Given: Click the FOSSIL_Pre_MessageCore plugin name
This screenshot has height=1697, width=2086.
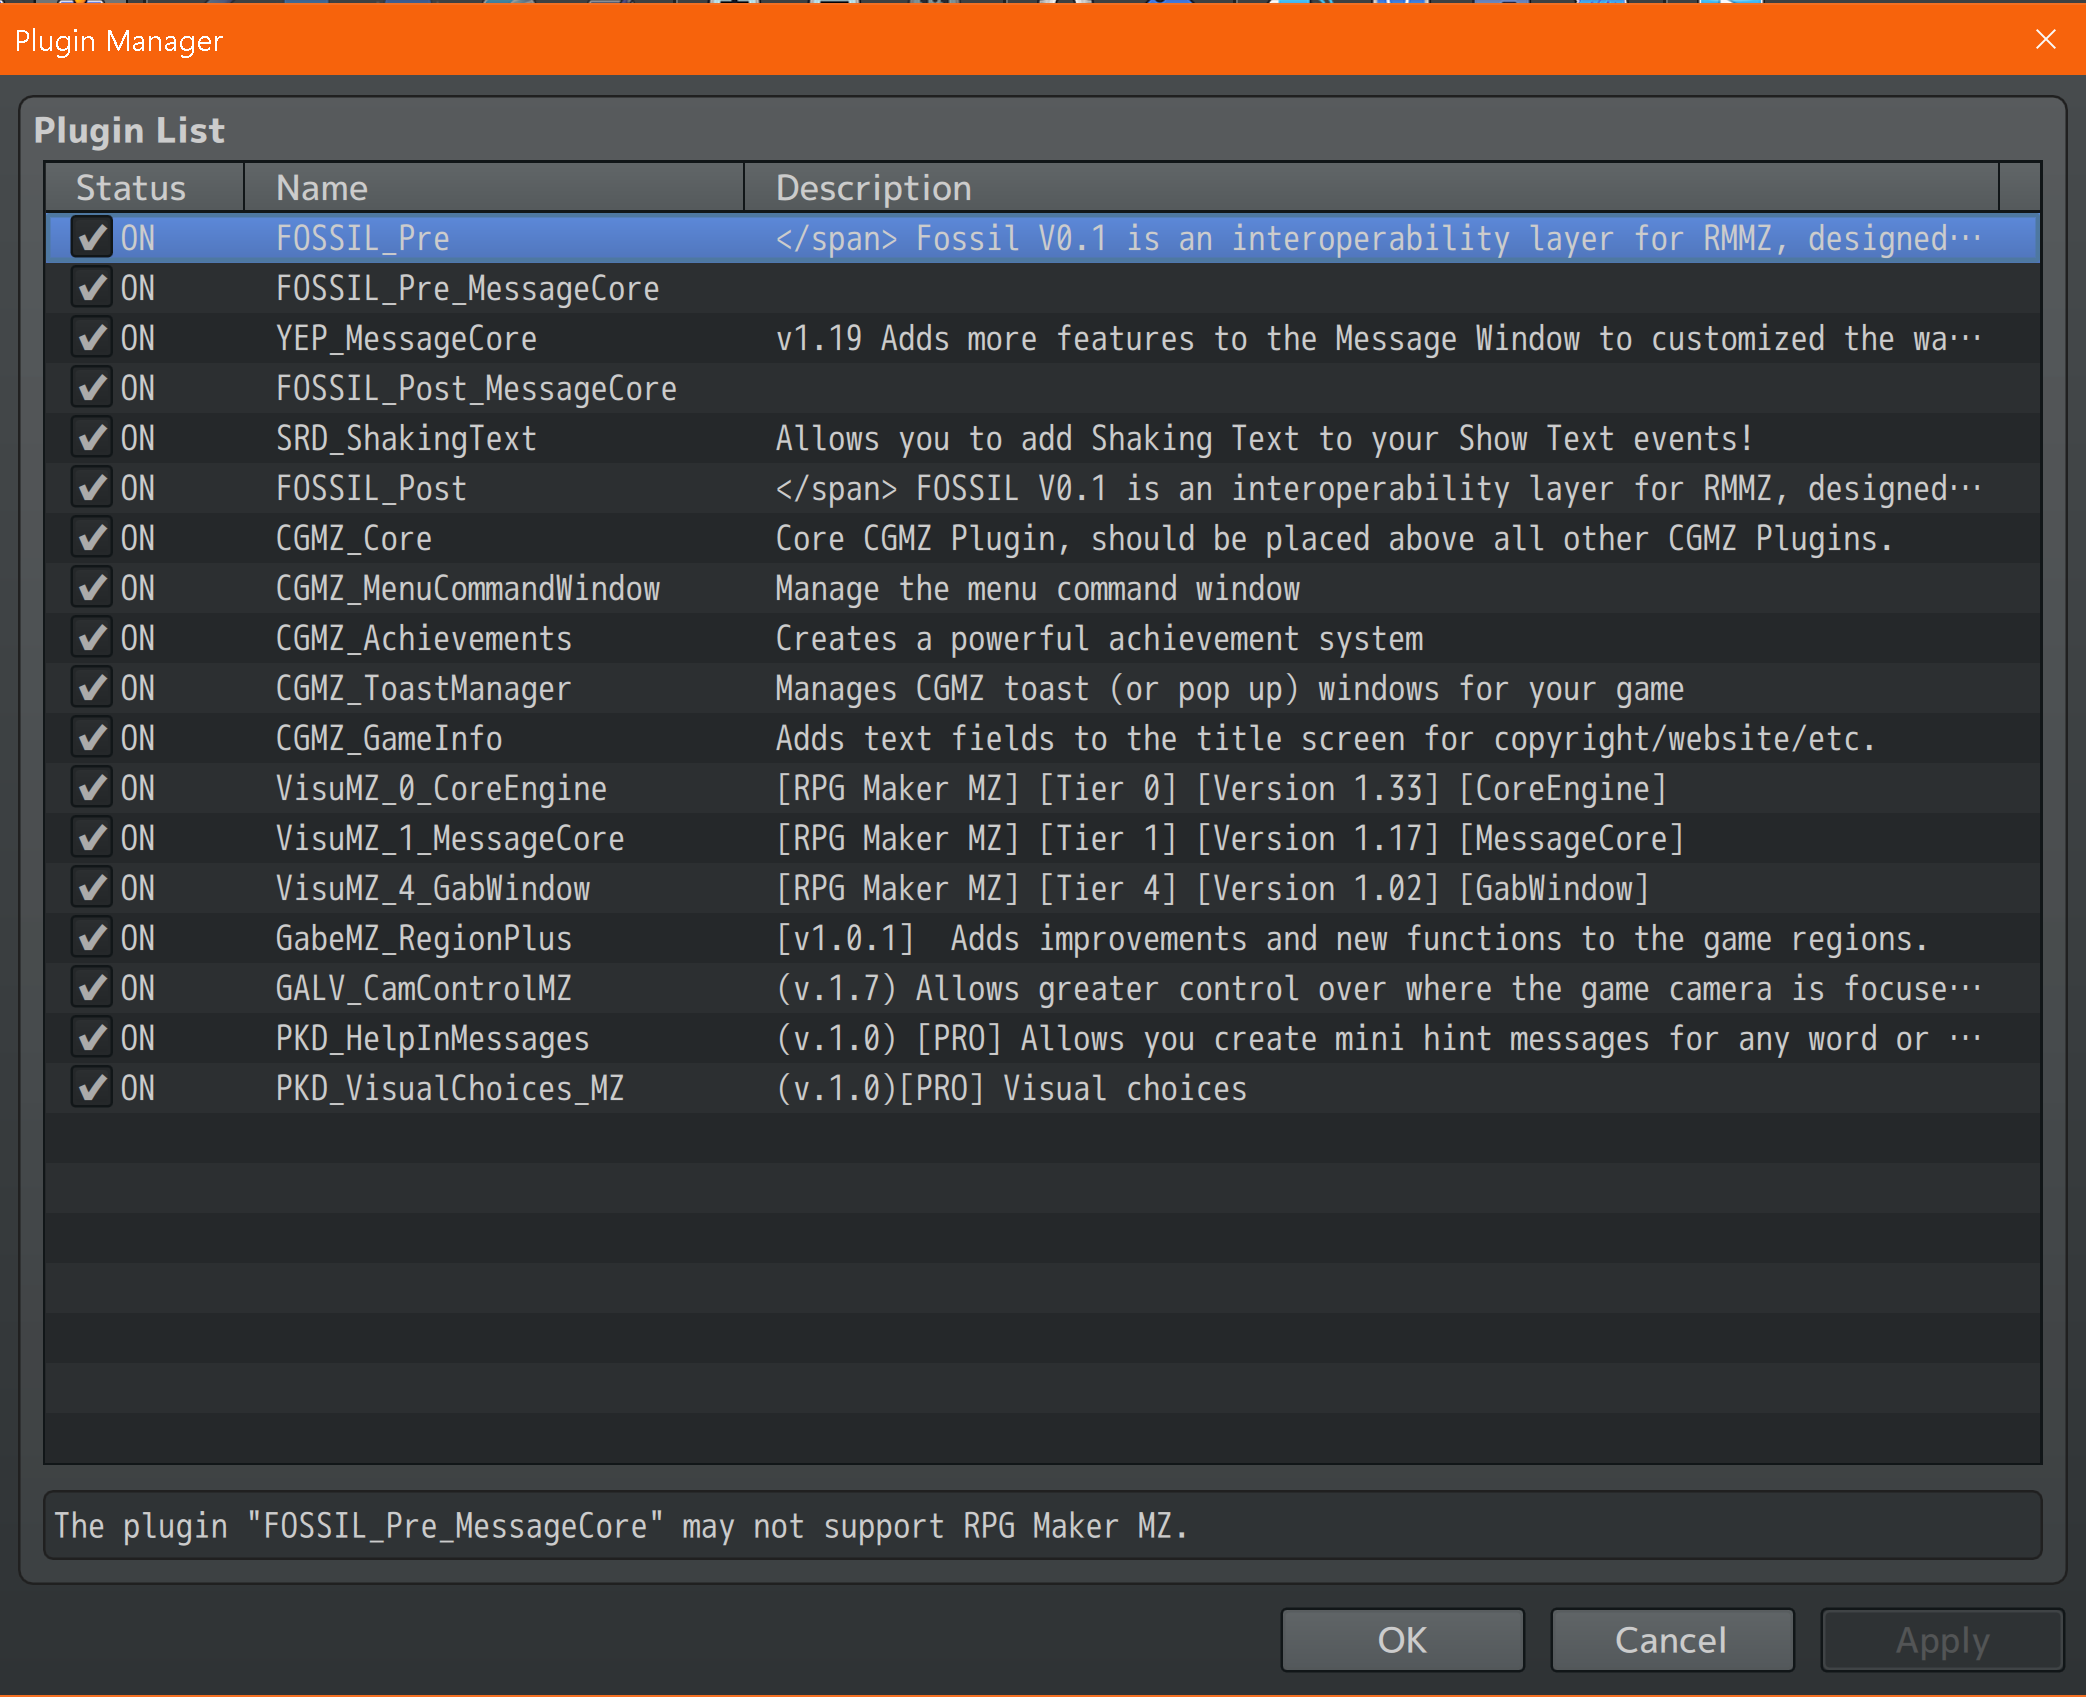Looking at the screenshot, I should pyautogui.click(x=468, y=289).
